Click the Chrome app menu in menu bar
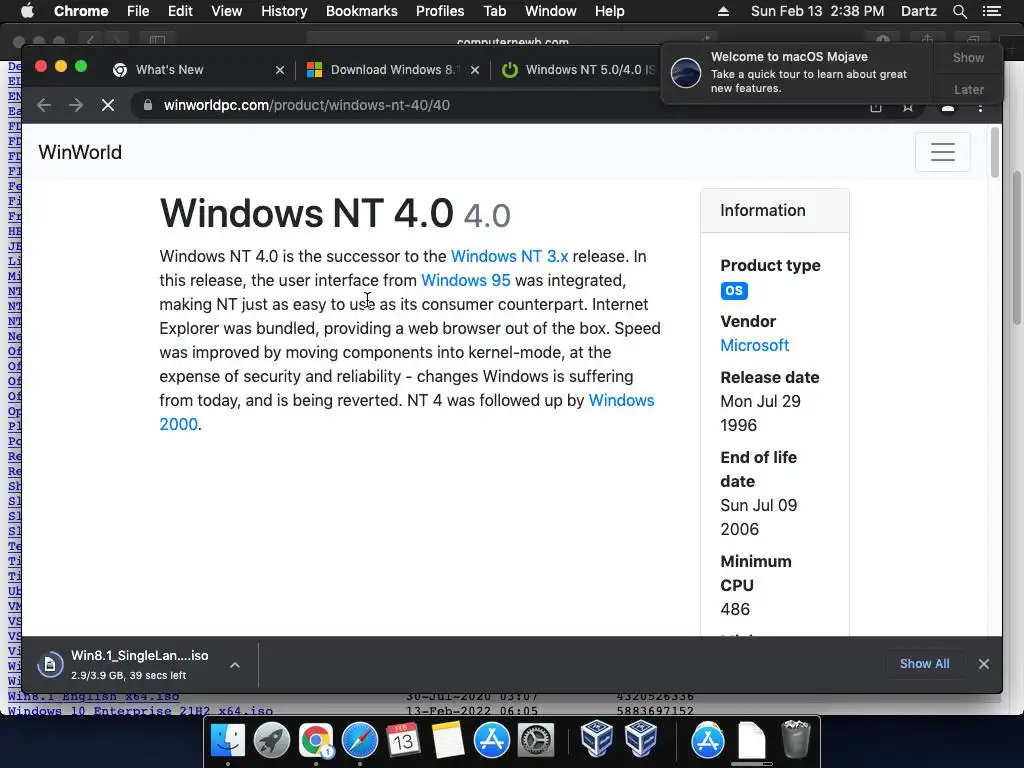The width and height of the screenshot is (1024, 768). pos(81,11)
